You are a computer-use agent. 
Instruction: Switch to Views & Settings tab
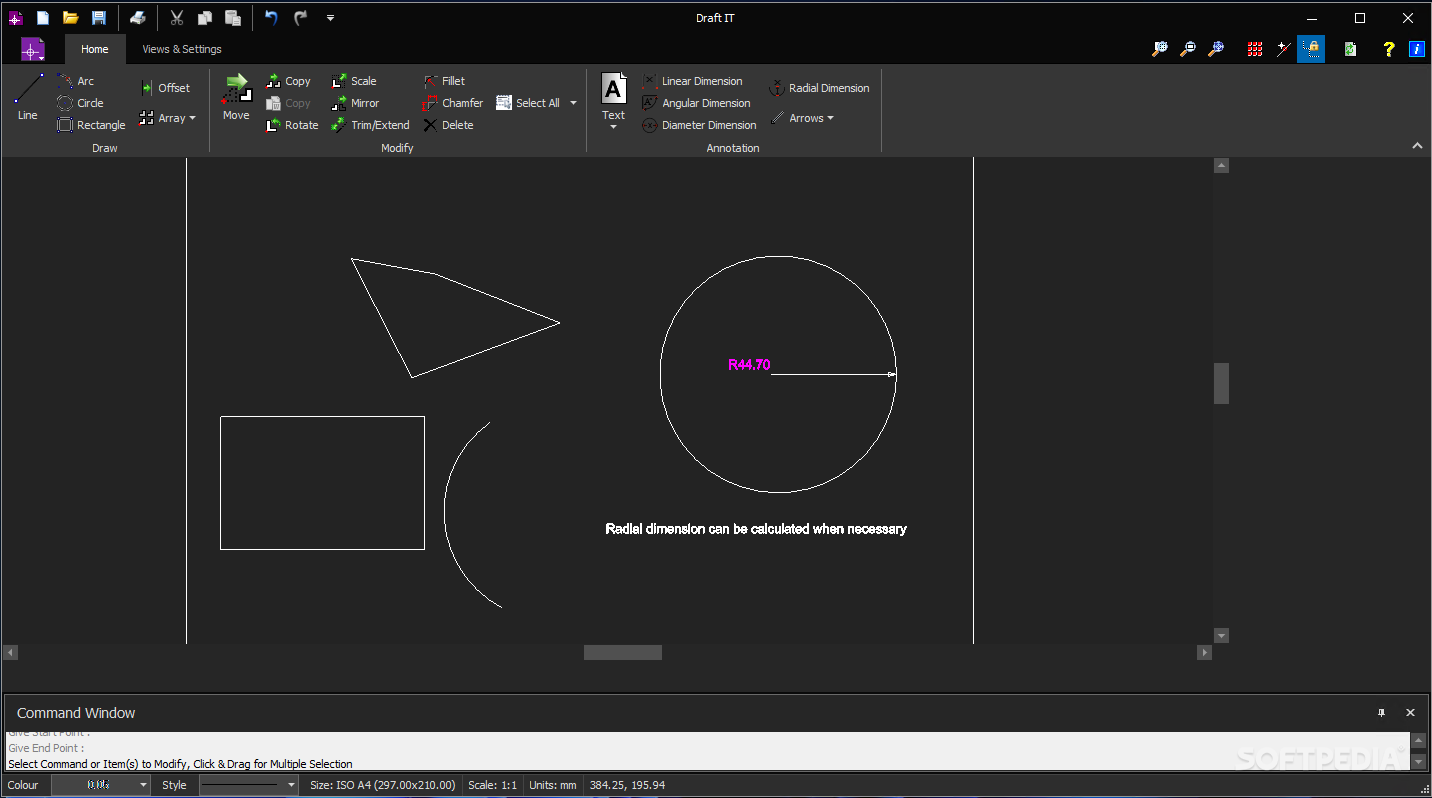pyautogui.click(x=182, y=49)
